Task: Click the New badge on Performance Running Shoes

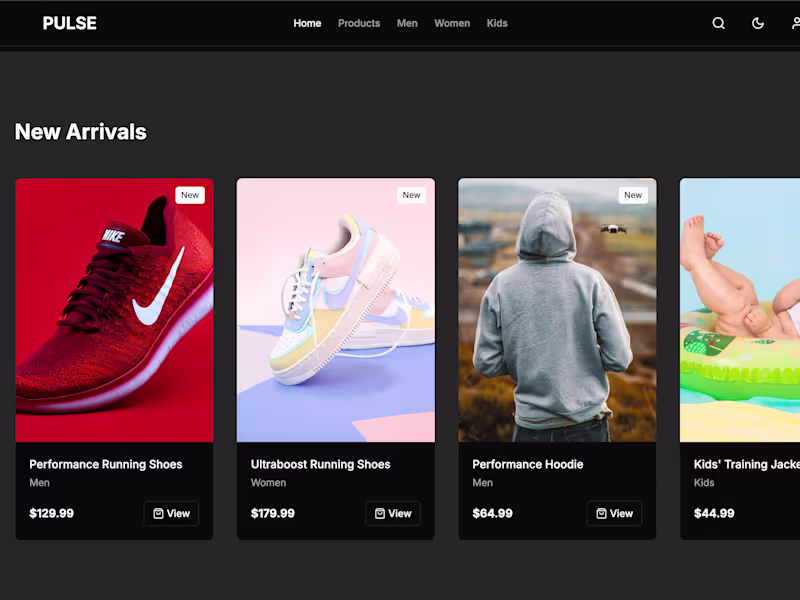Action: (190, 195)
